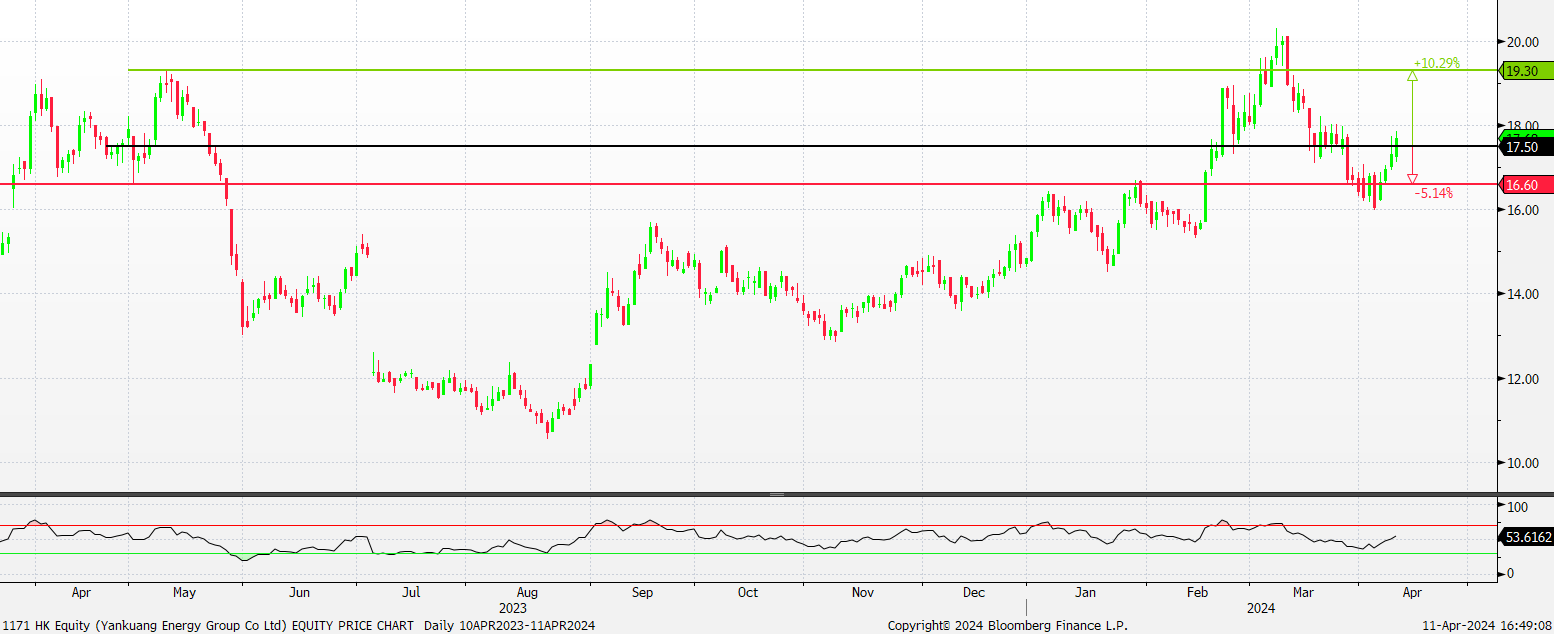Select the black 17.50 price level tag

click(1526, 147)
